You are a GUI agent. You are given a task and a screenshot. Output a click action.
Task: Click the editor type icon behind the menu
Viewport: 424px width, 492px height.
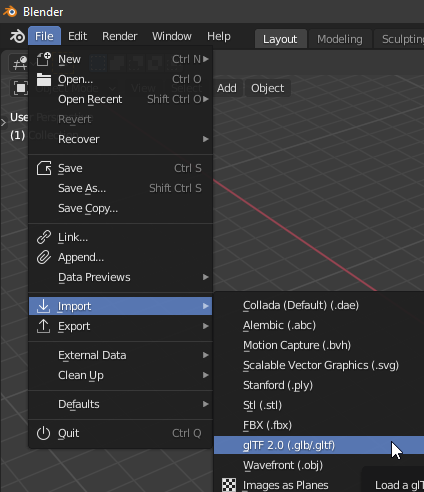[19, 63]
